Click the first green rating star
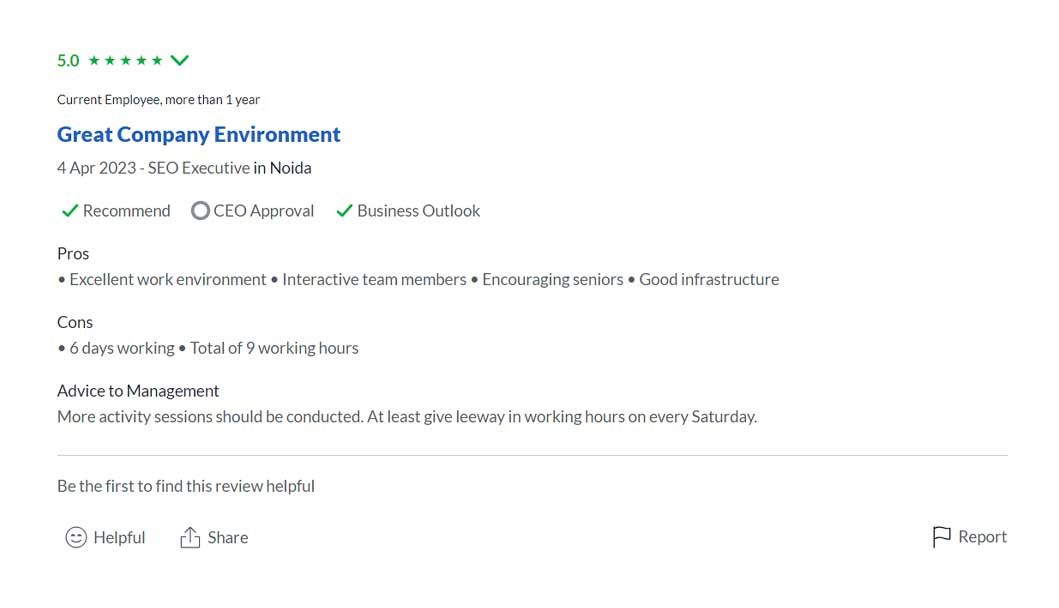Screen dimensions: 1059x608 pyautogui.click(x=94, y=61)
